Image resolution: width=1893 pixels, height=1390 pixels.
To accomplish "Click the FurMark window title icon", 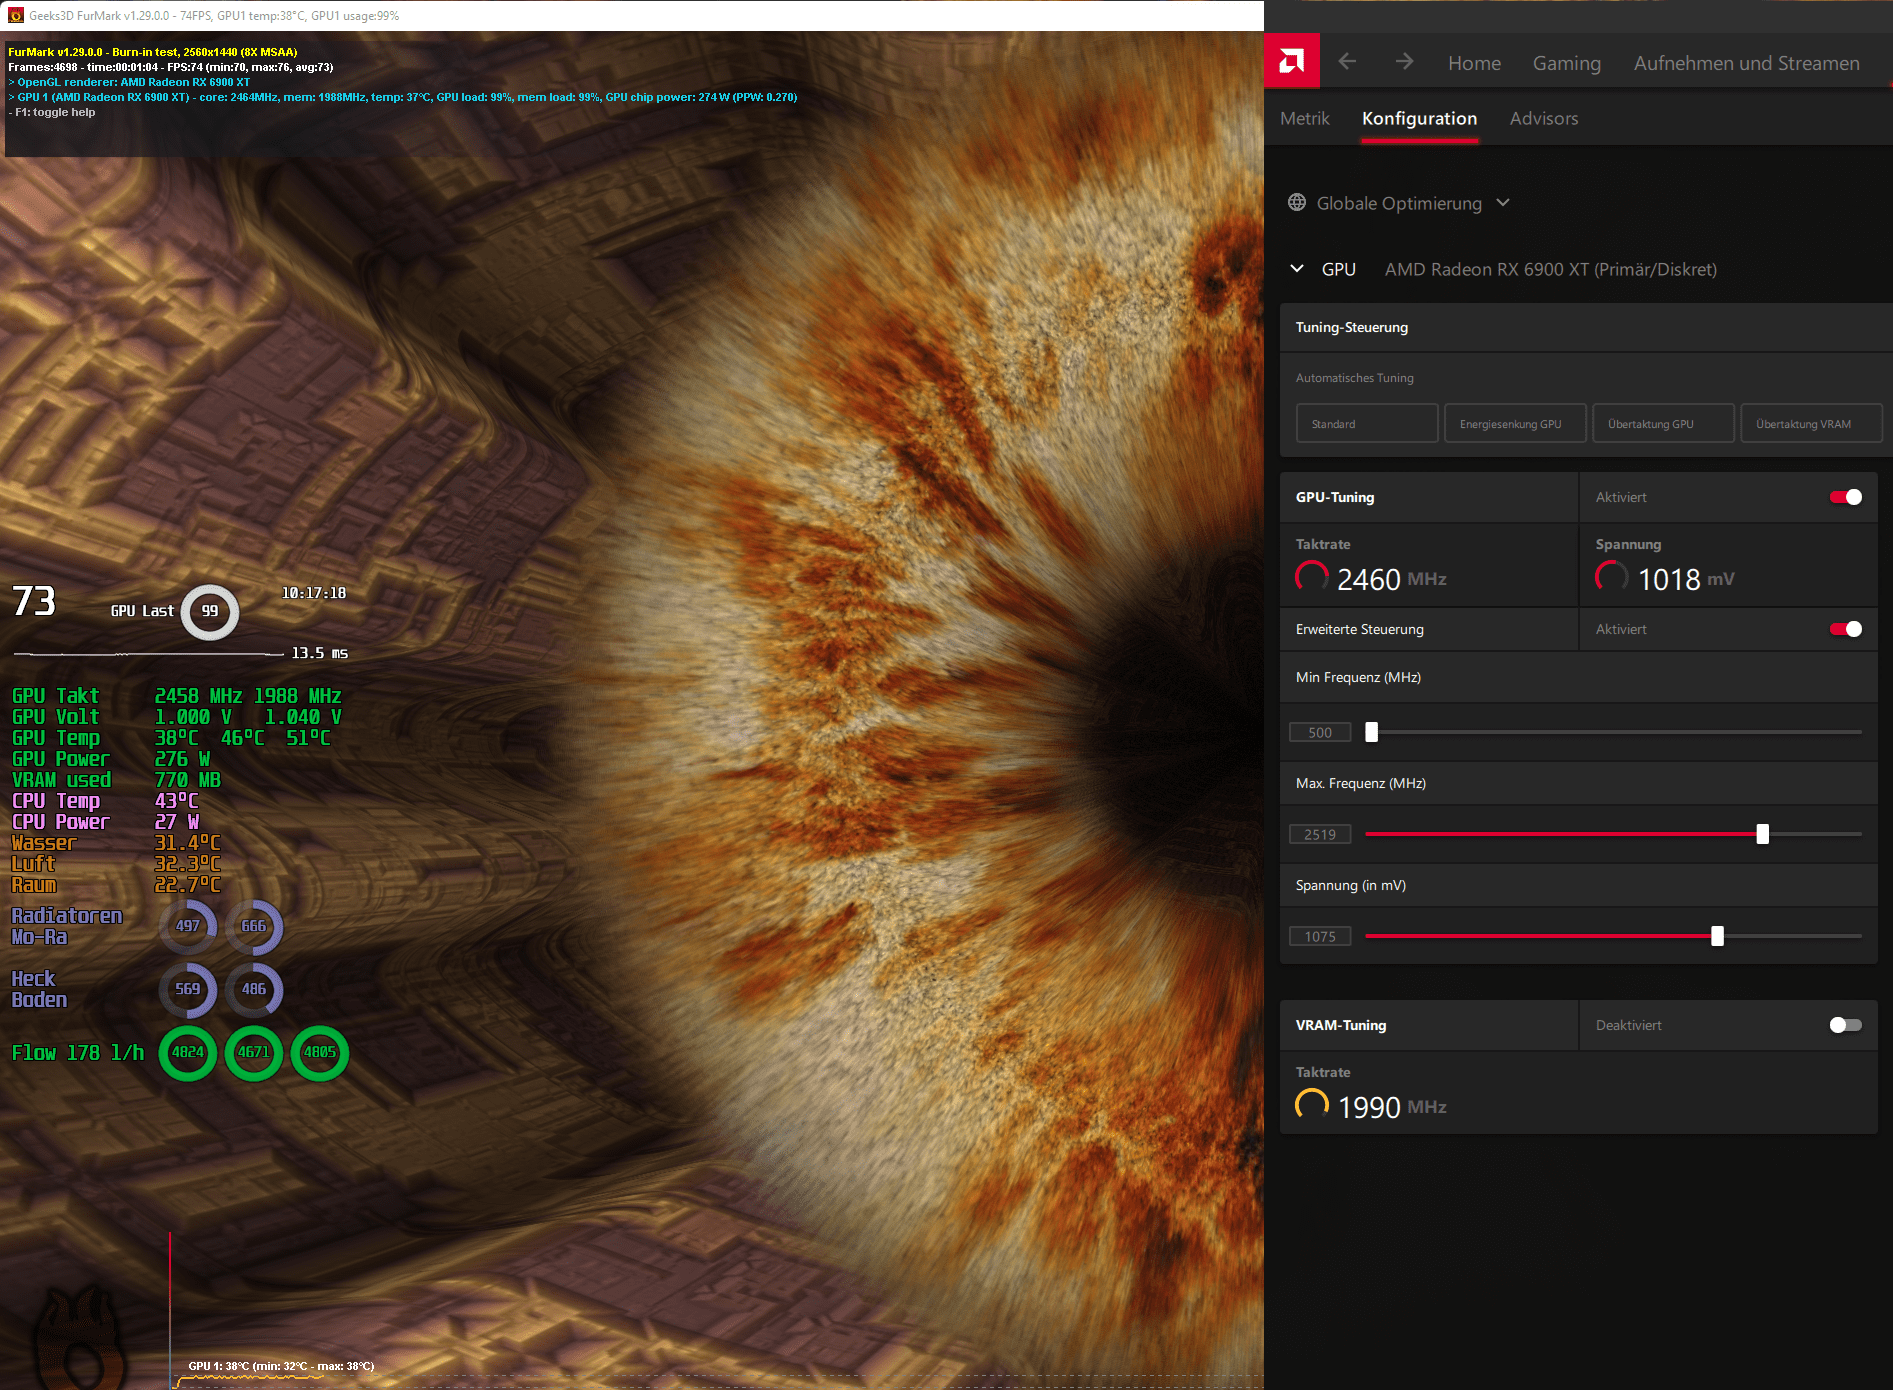I will pos(15,15).
